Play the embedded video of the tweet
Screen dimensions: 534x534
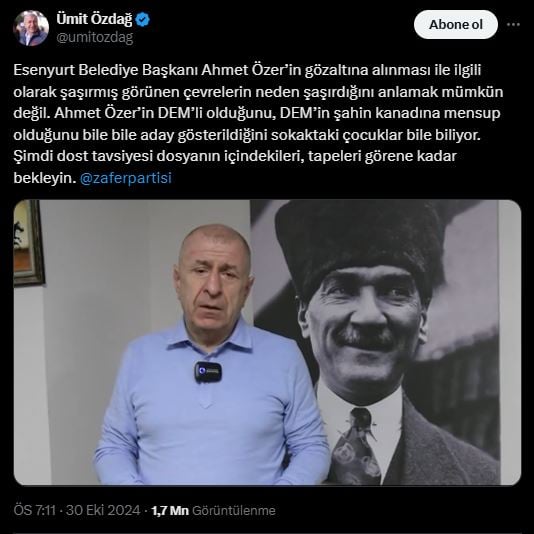pyautogui.click(x=267, y=342)
